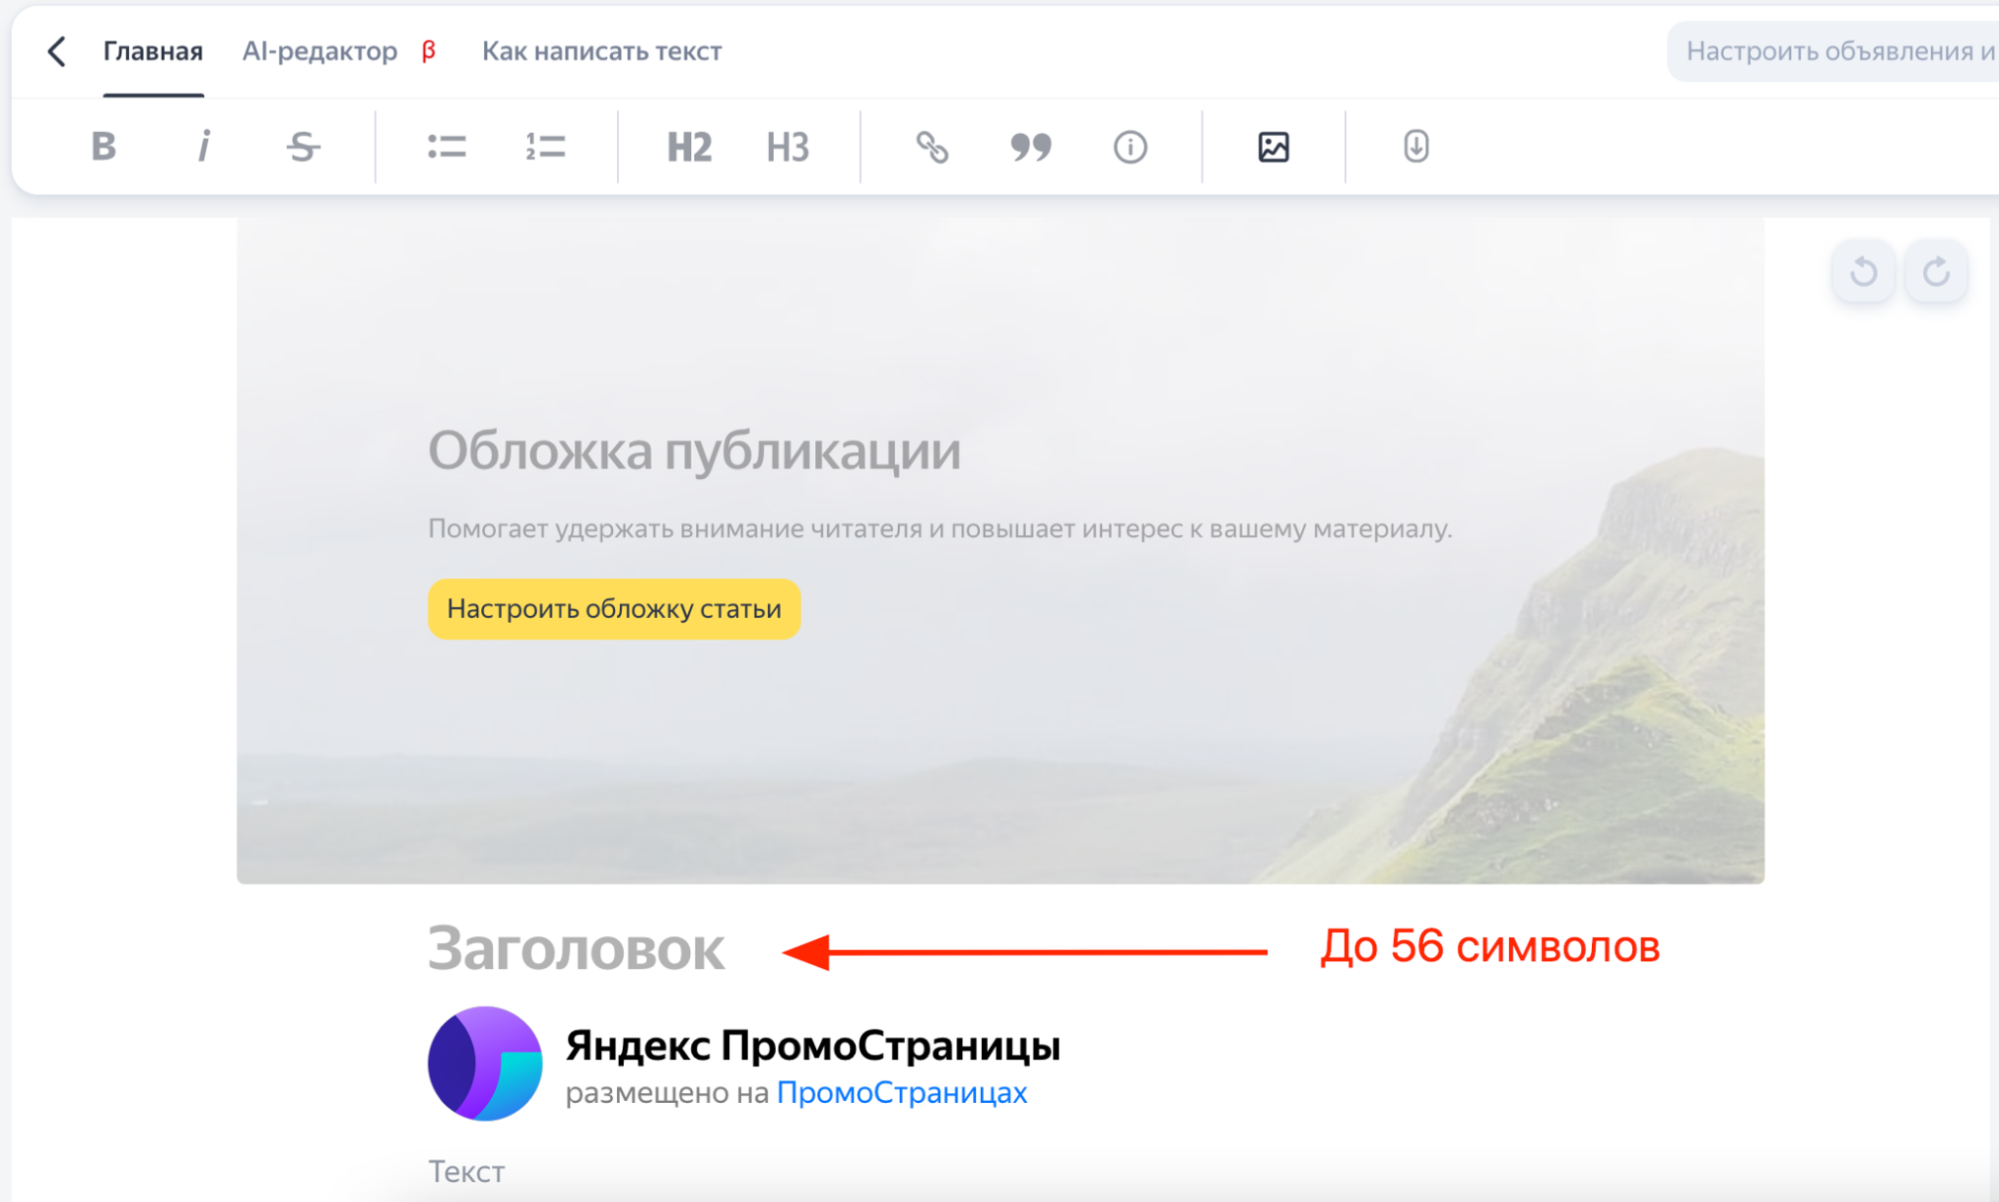The image size is (1999, 1202).
Task: Insert a blockquote
Action: 1030,147
